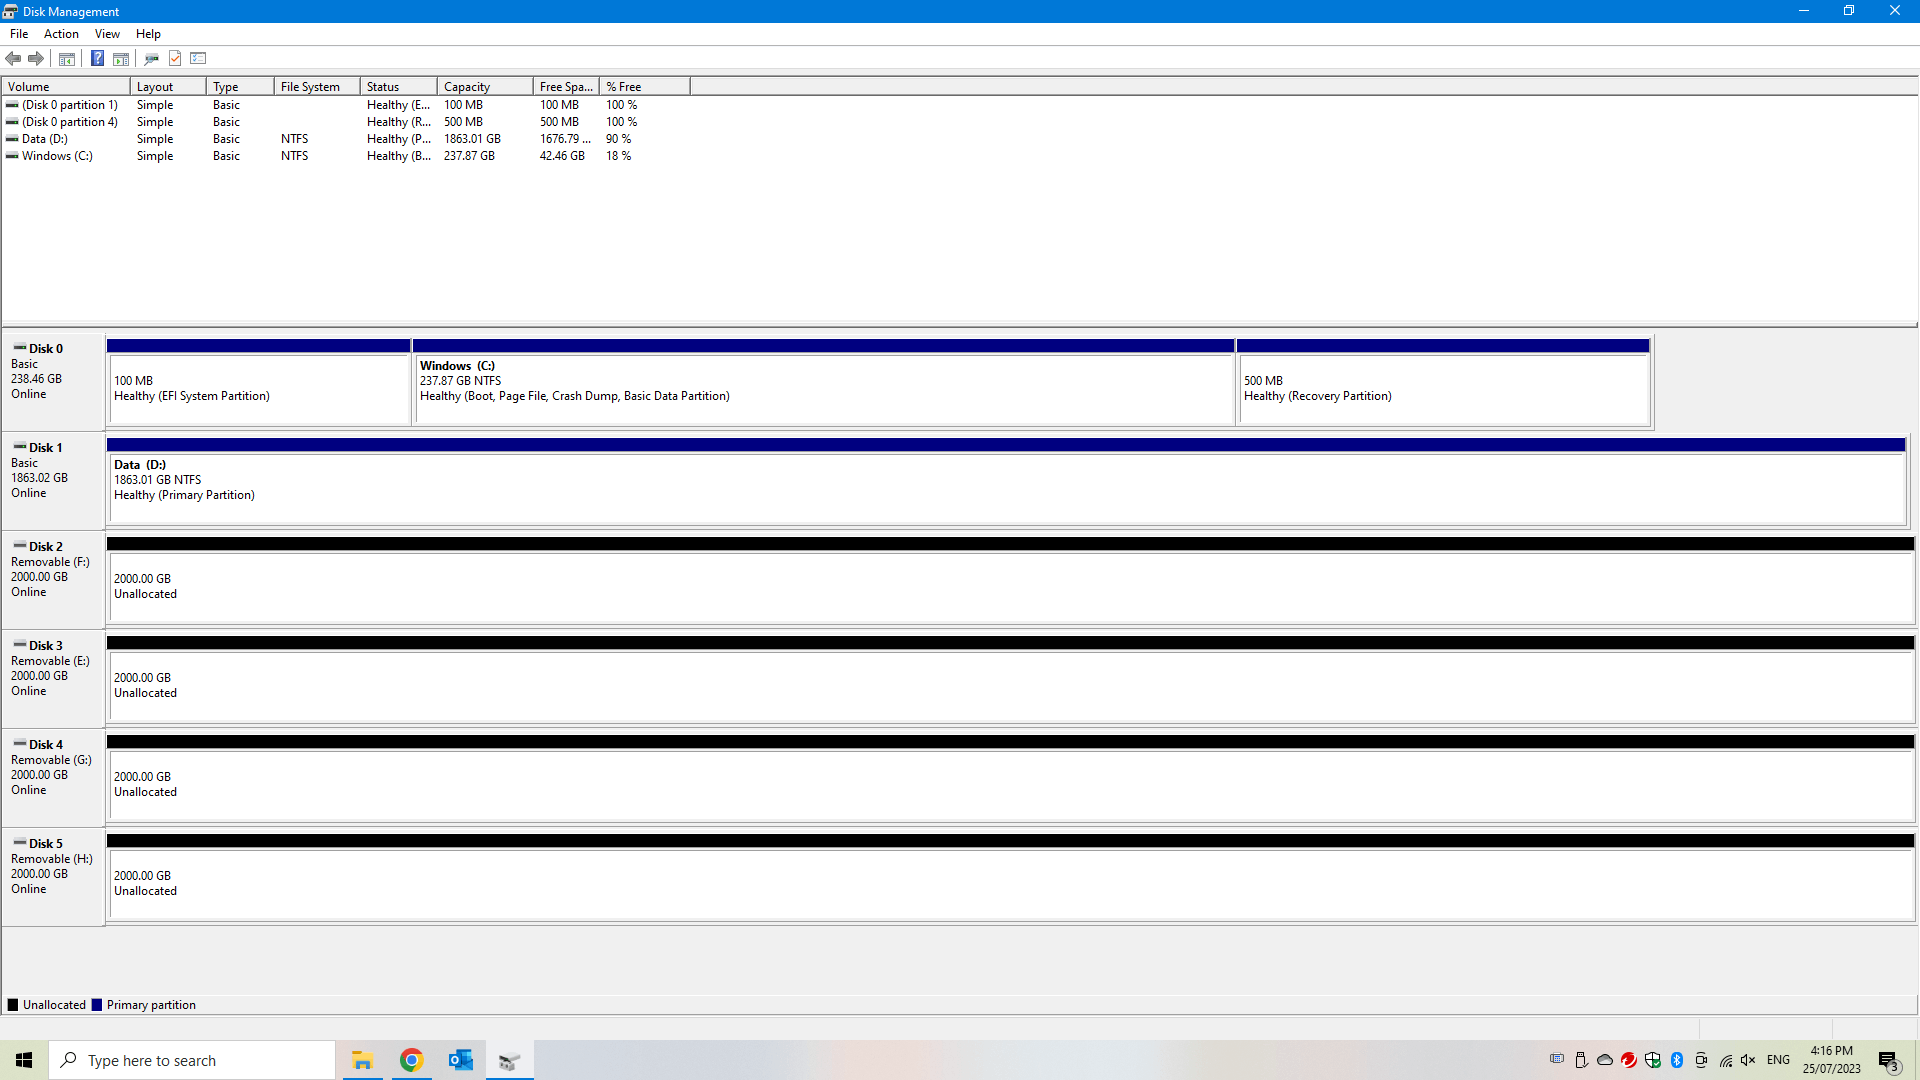Click Show/Hide Console Tree toolbar icon
This screenshot has width=1920, height=1080.
point(67,58)
